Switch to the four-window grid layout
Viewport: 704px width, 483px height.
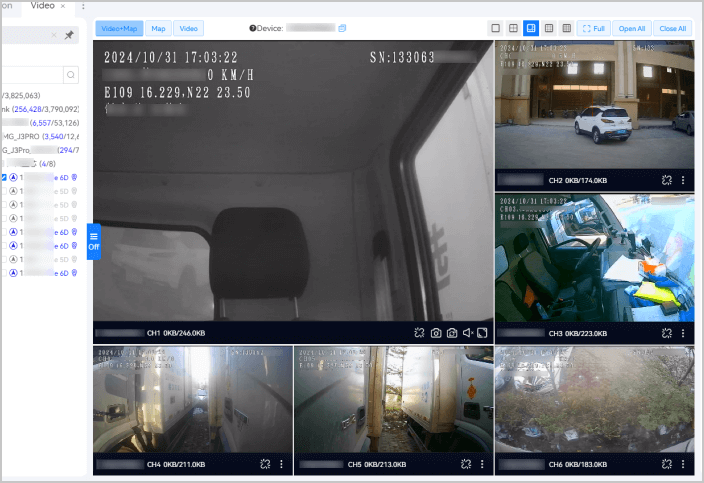coord(513,29)
